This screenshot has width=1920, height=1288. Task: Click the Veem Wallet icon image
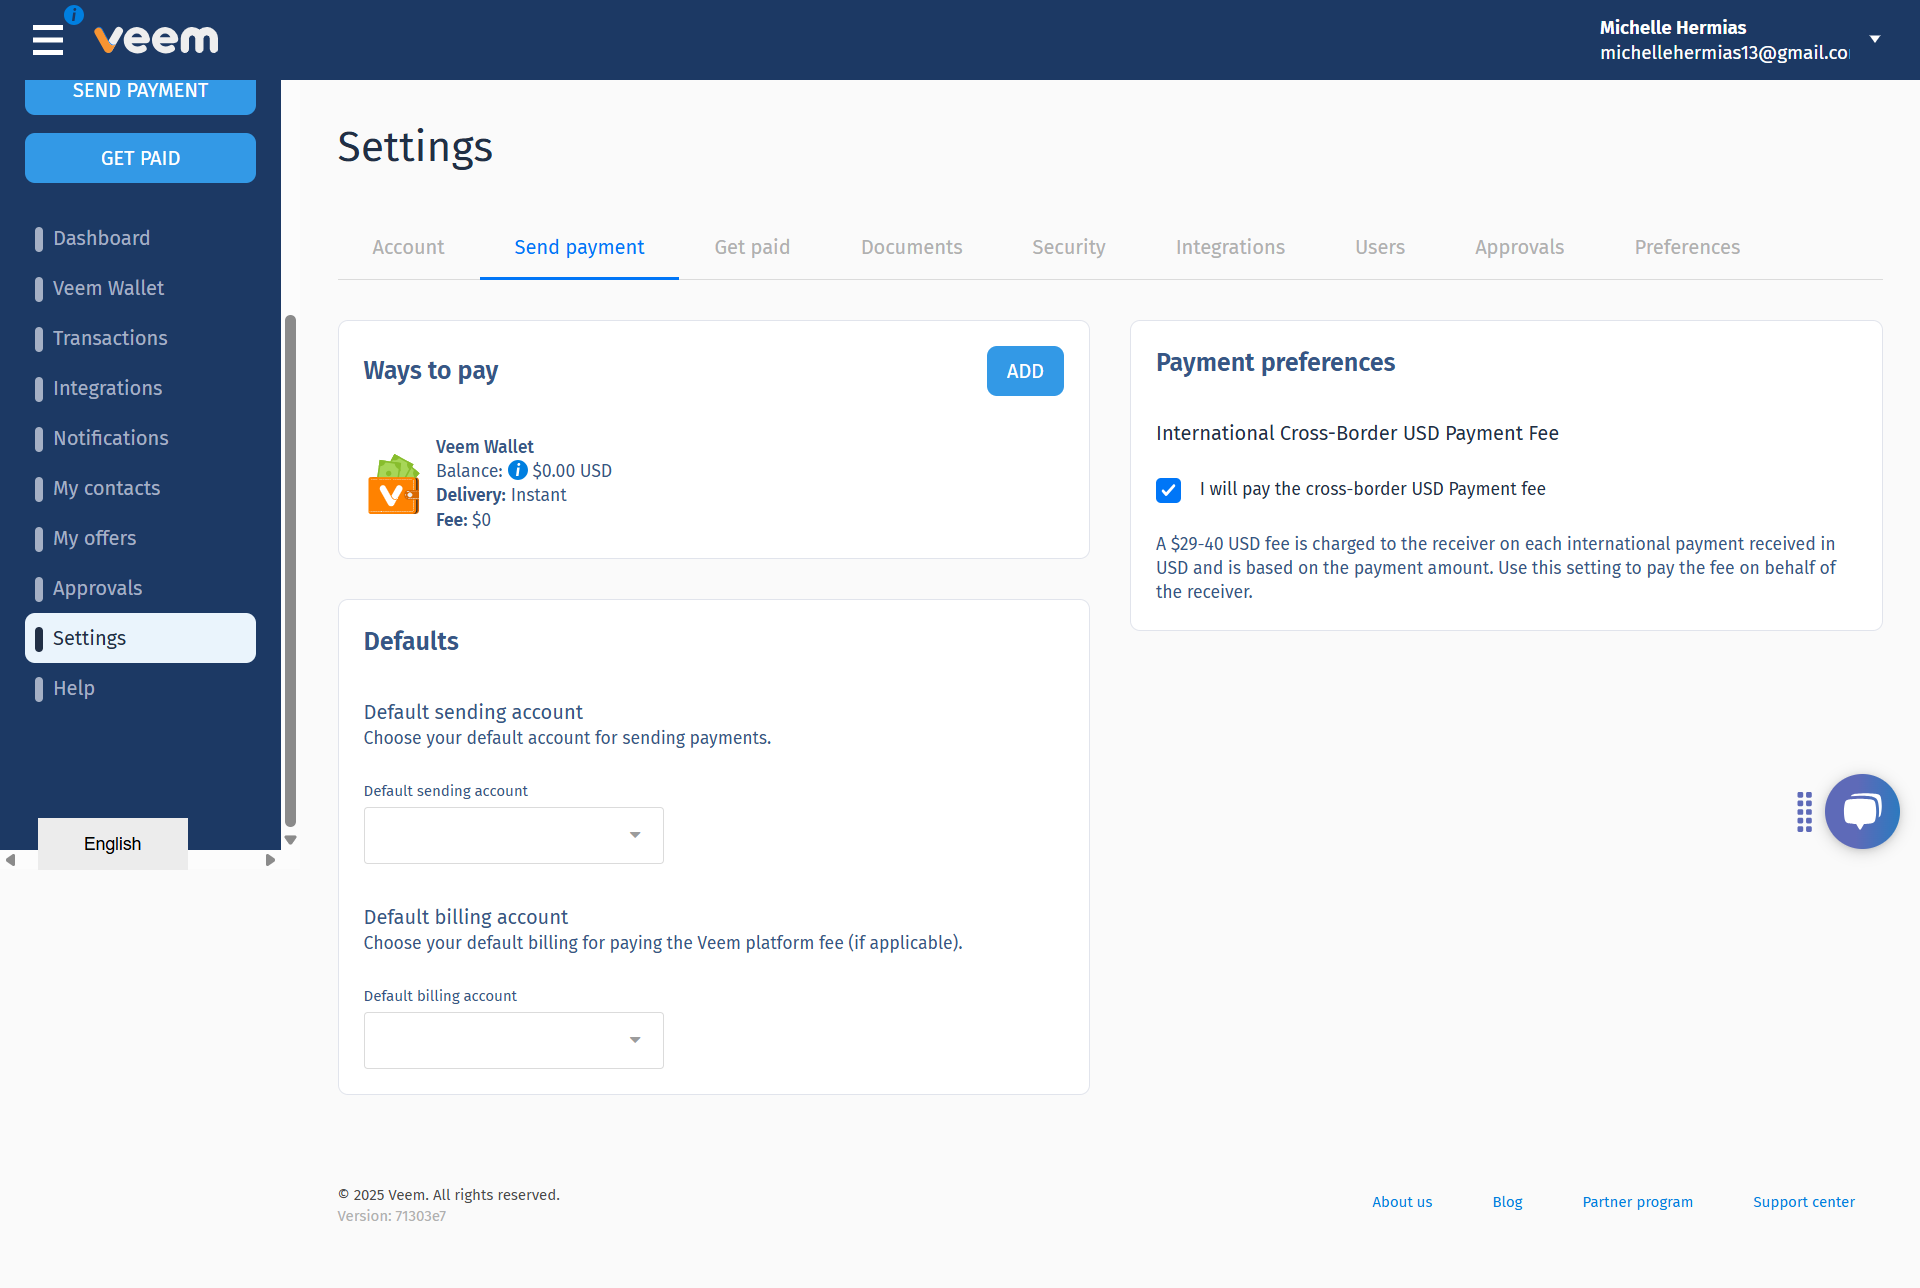pyautogui.click(x=393, y=485)
